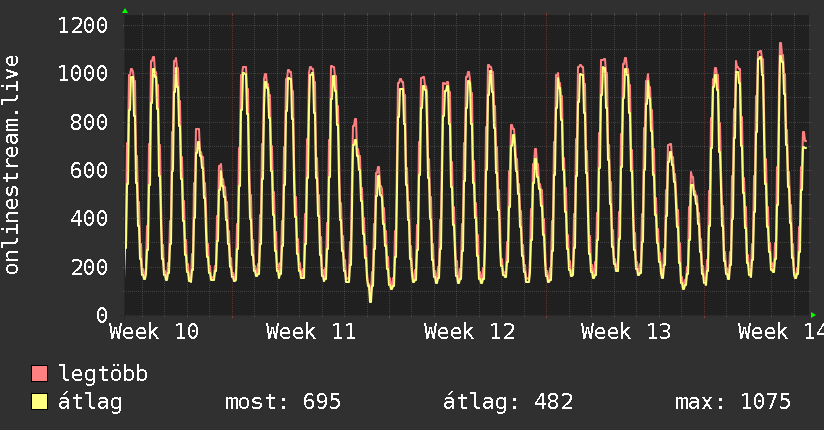The width and height of the screenshot is (824, 430).
Task: Click the 1000 y-axis value
Action: tap(83, 73)
